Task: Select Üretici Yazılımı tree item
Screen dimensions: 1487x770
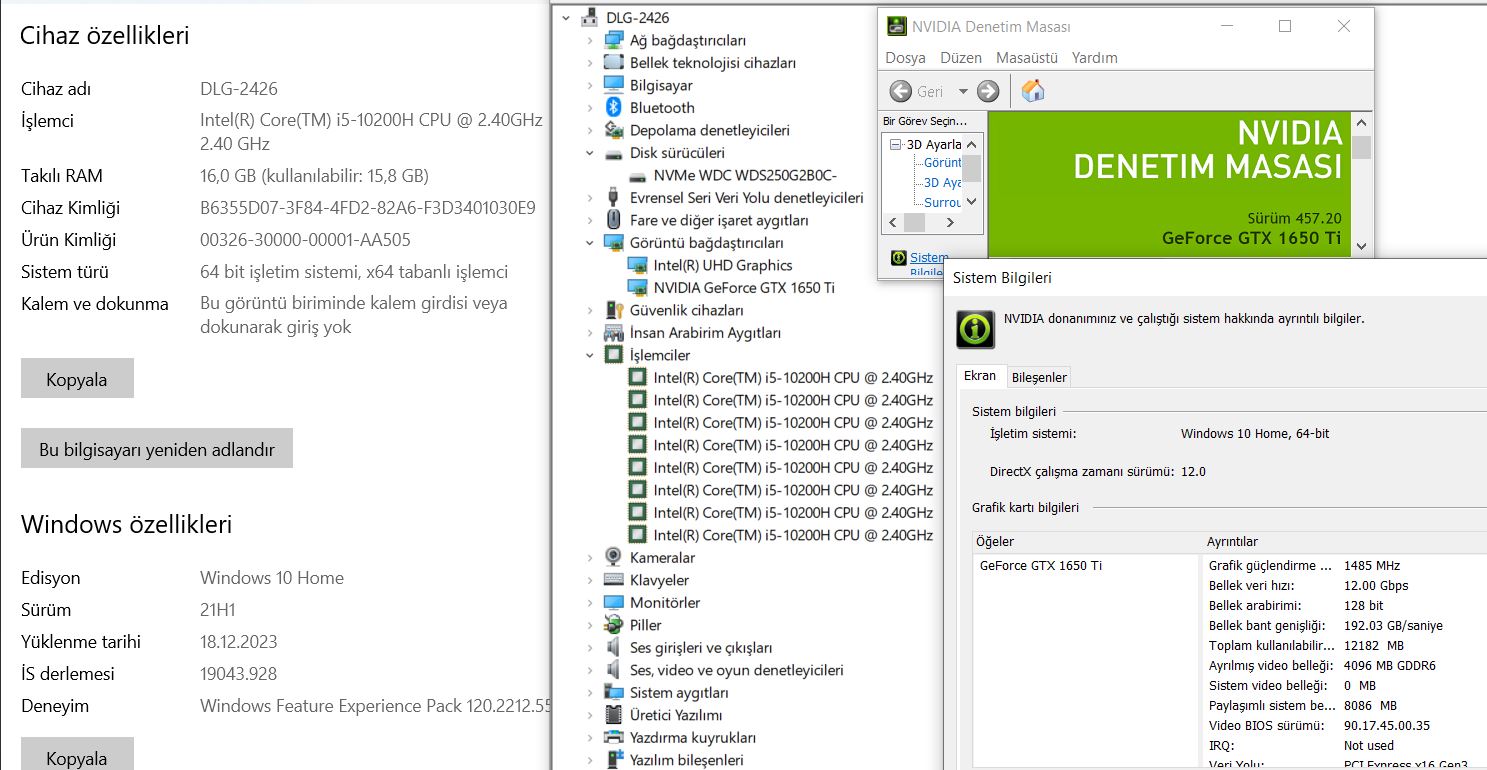Action: (676, 715)
